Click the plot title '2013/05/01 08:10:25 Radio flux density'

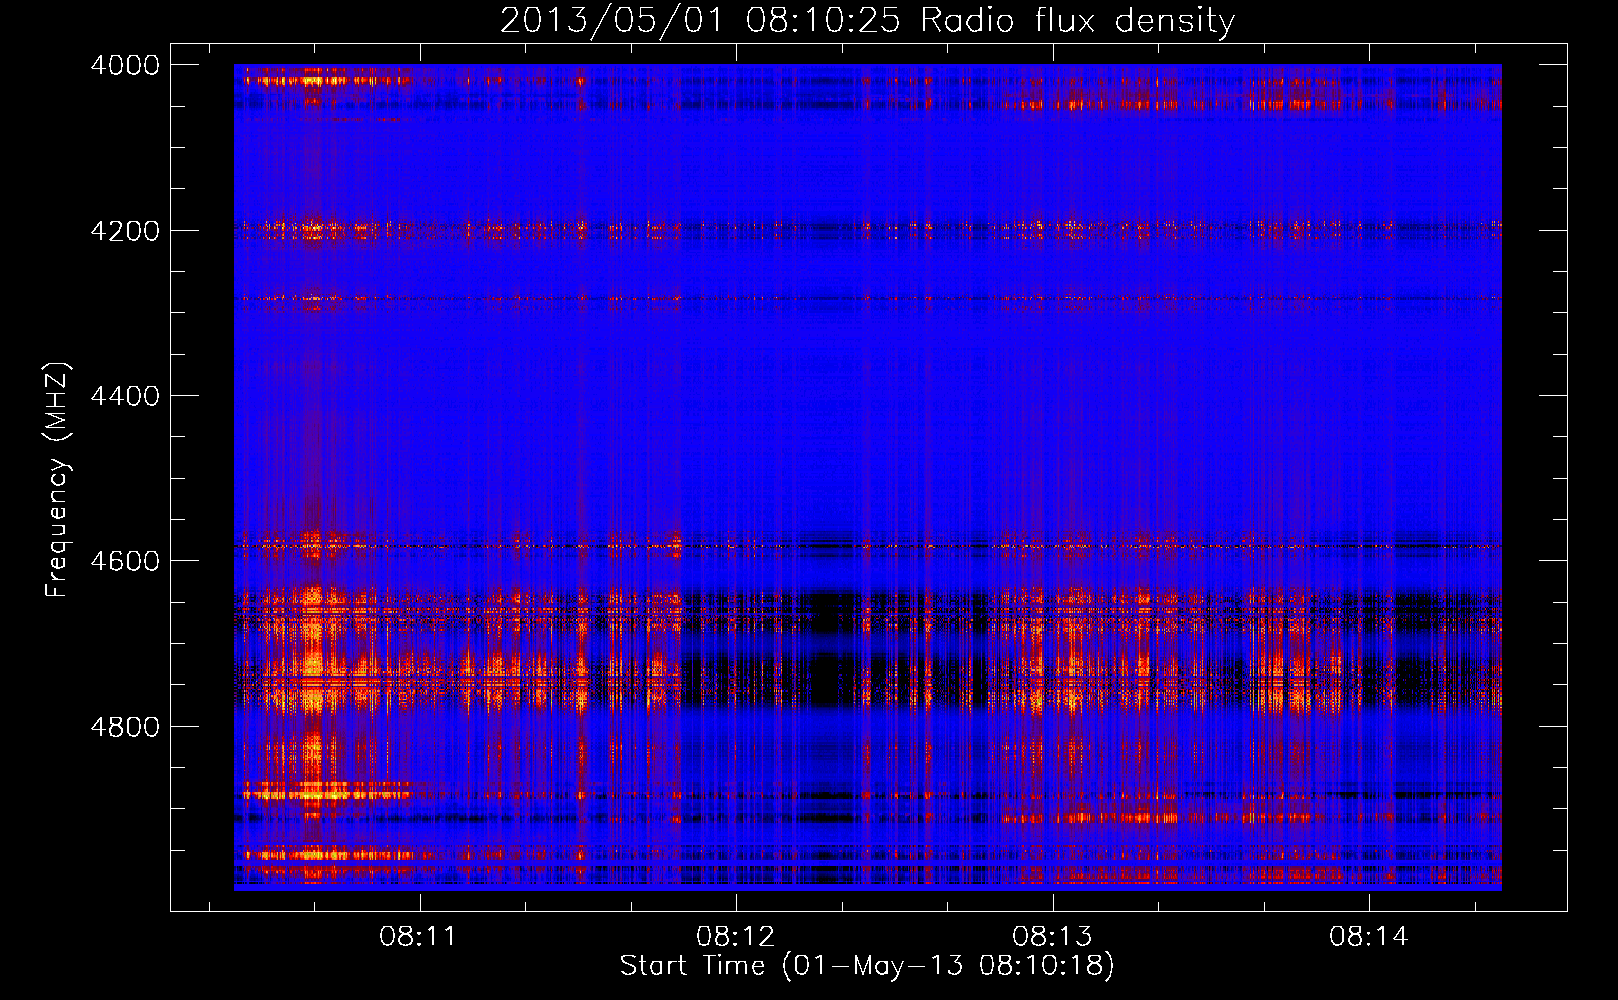867,20
